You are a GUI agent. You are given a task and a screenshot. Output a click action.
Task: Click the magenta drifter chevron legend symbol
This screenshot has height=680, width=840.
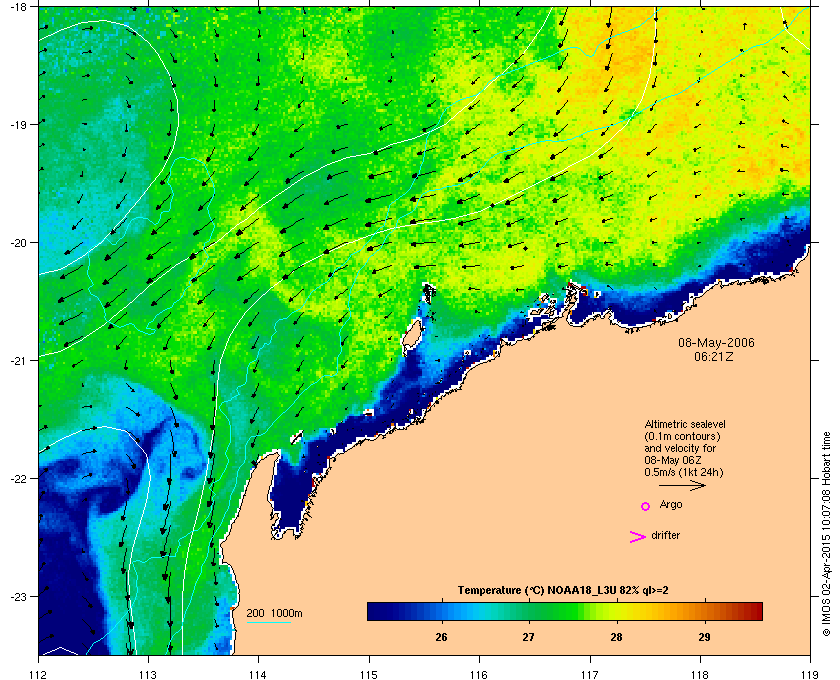pos(638,537)
